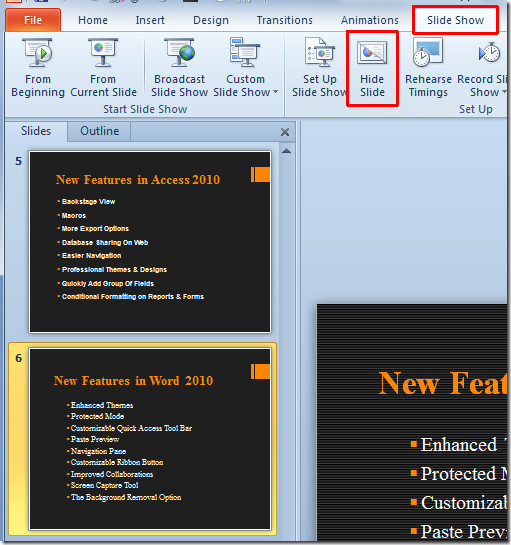Start show From Current Slide

[103, 68]
